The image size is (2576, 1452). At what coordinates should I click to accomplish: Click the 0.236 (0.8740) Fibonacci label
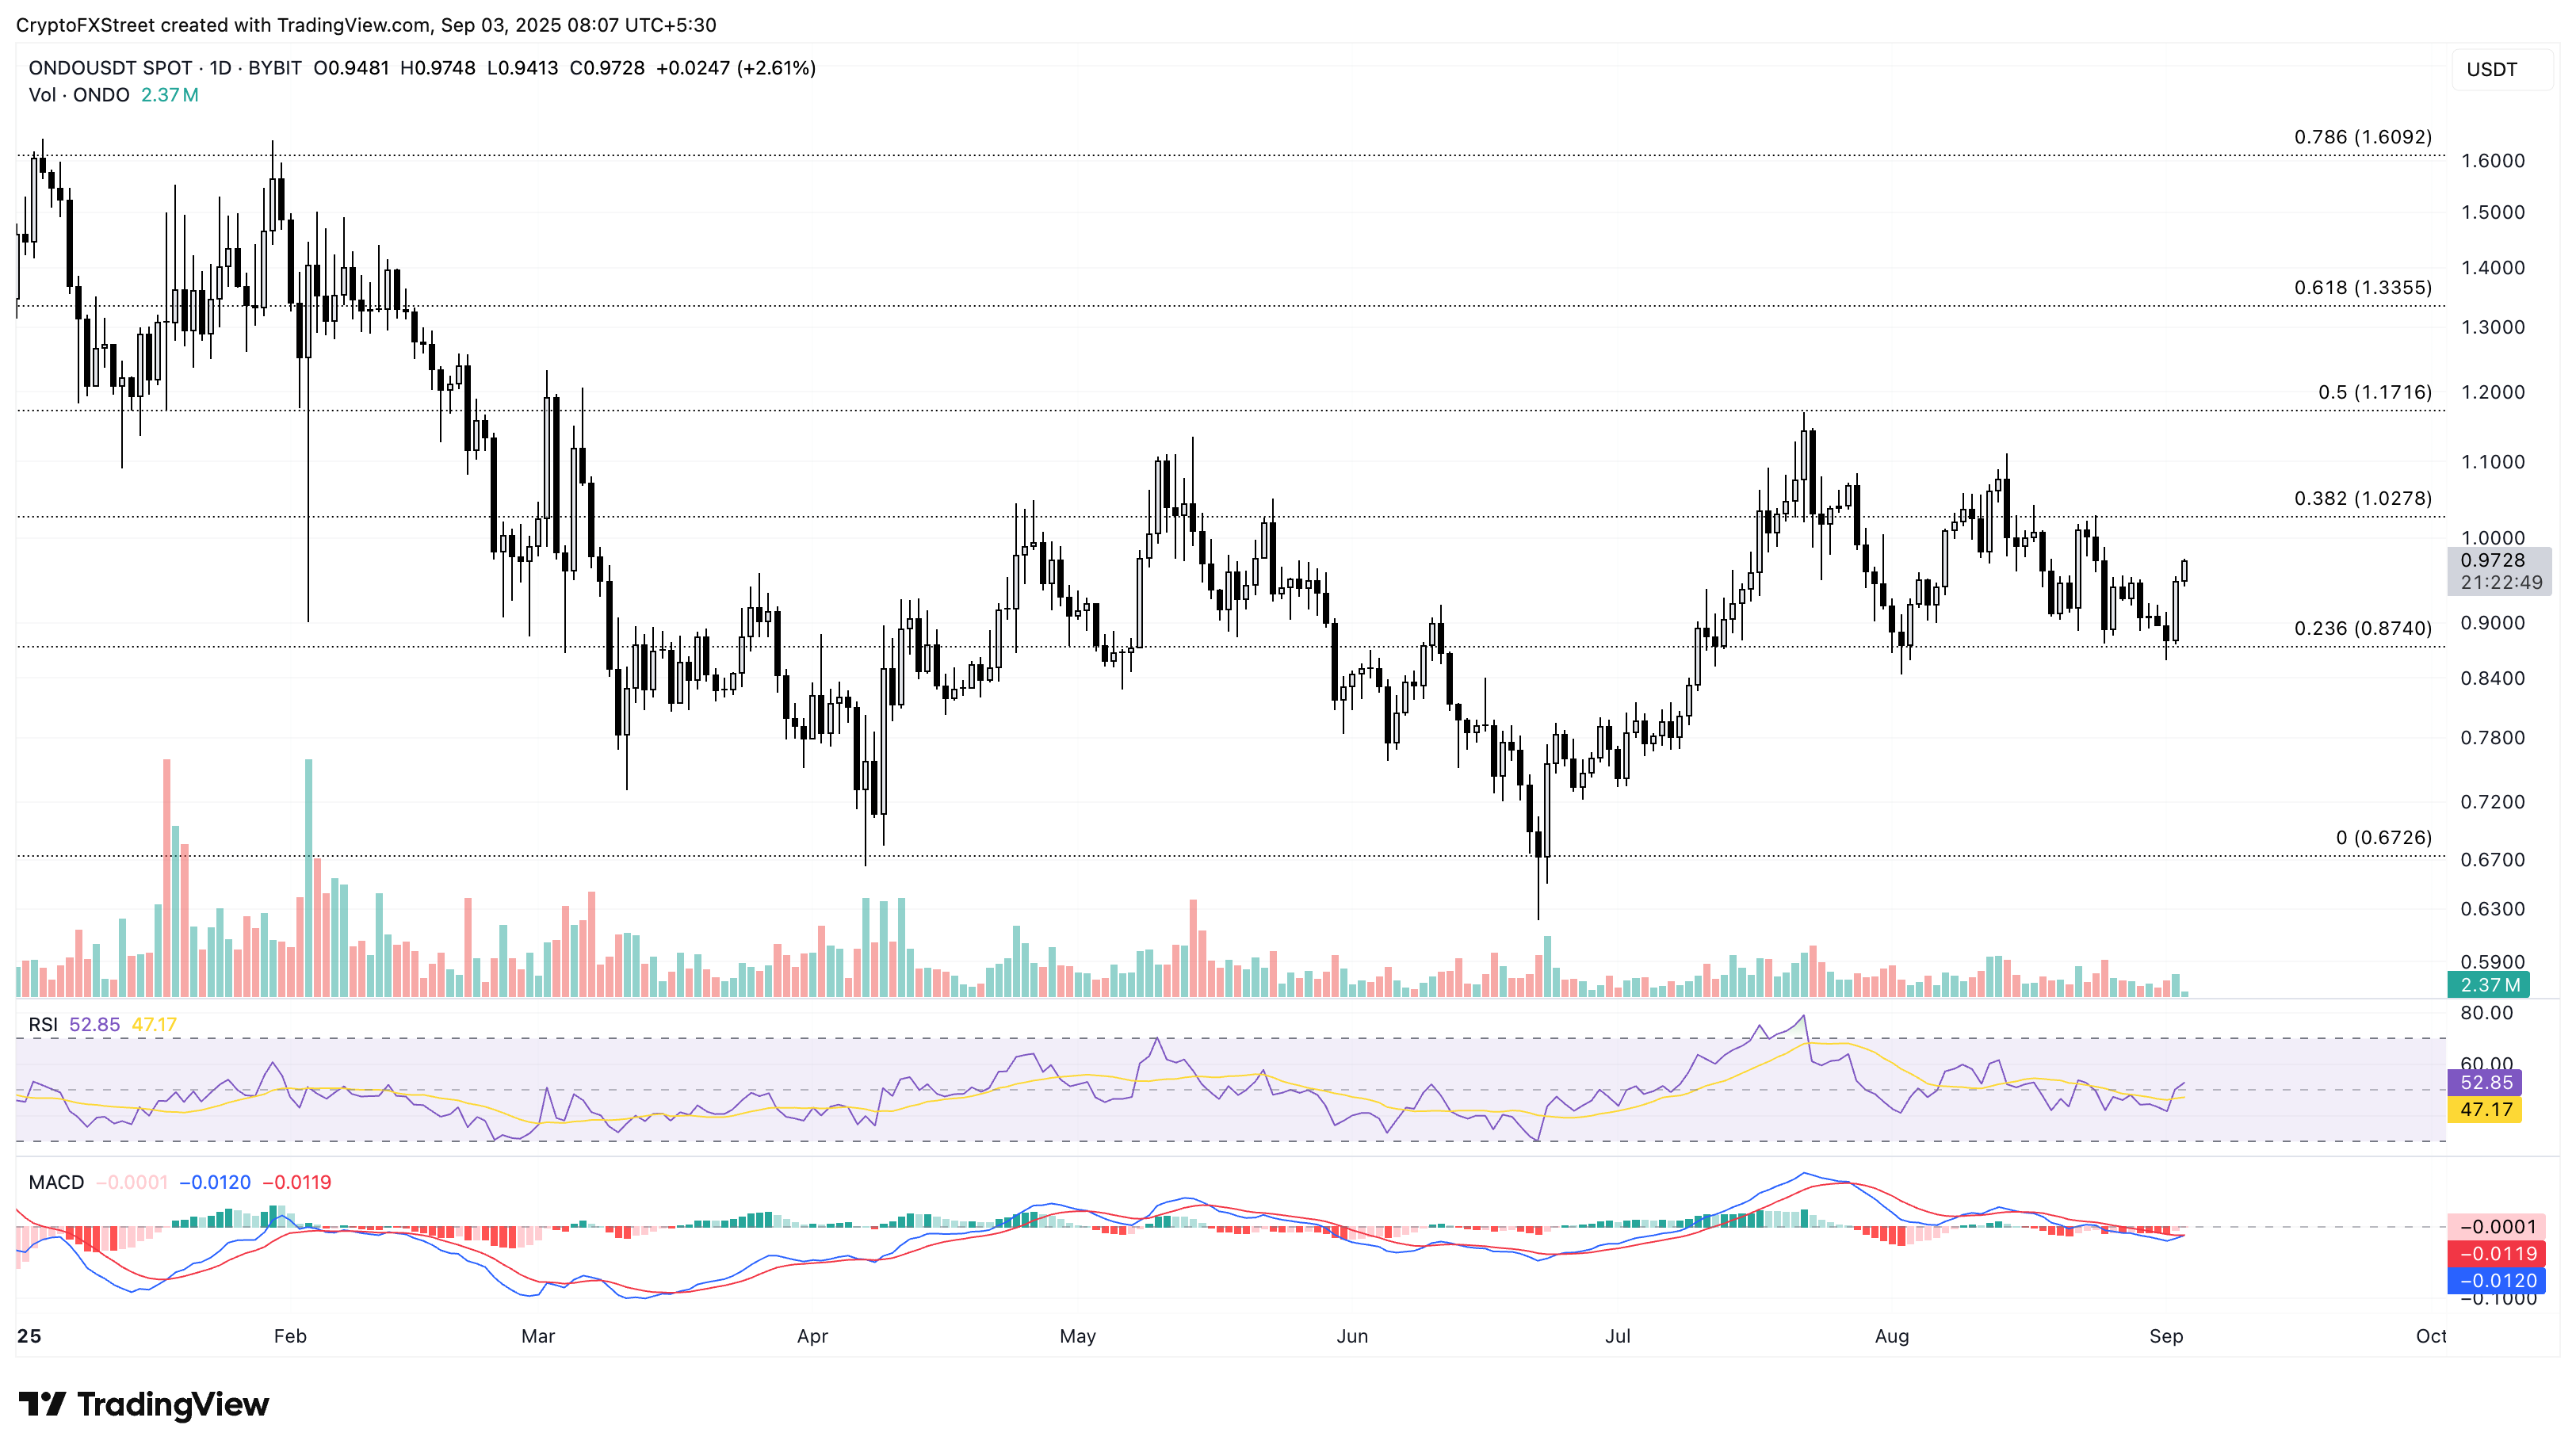click(2362, 628)
